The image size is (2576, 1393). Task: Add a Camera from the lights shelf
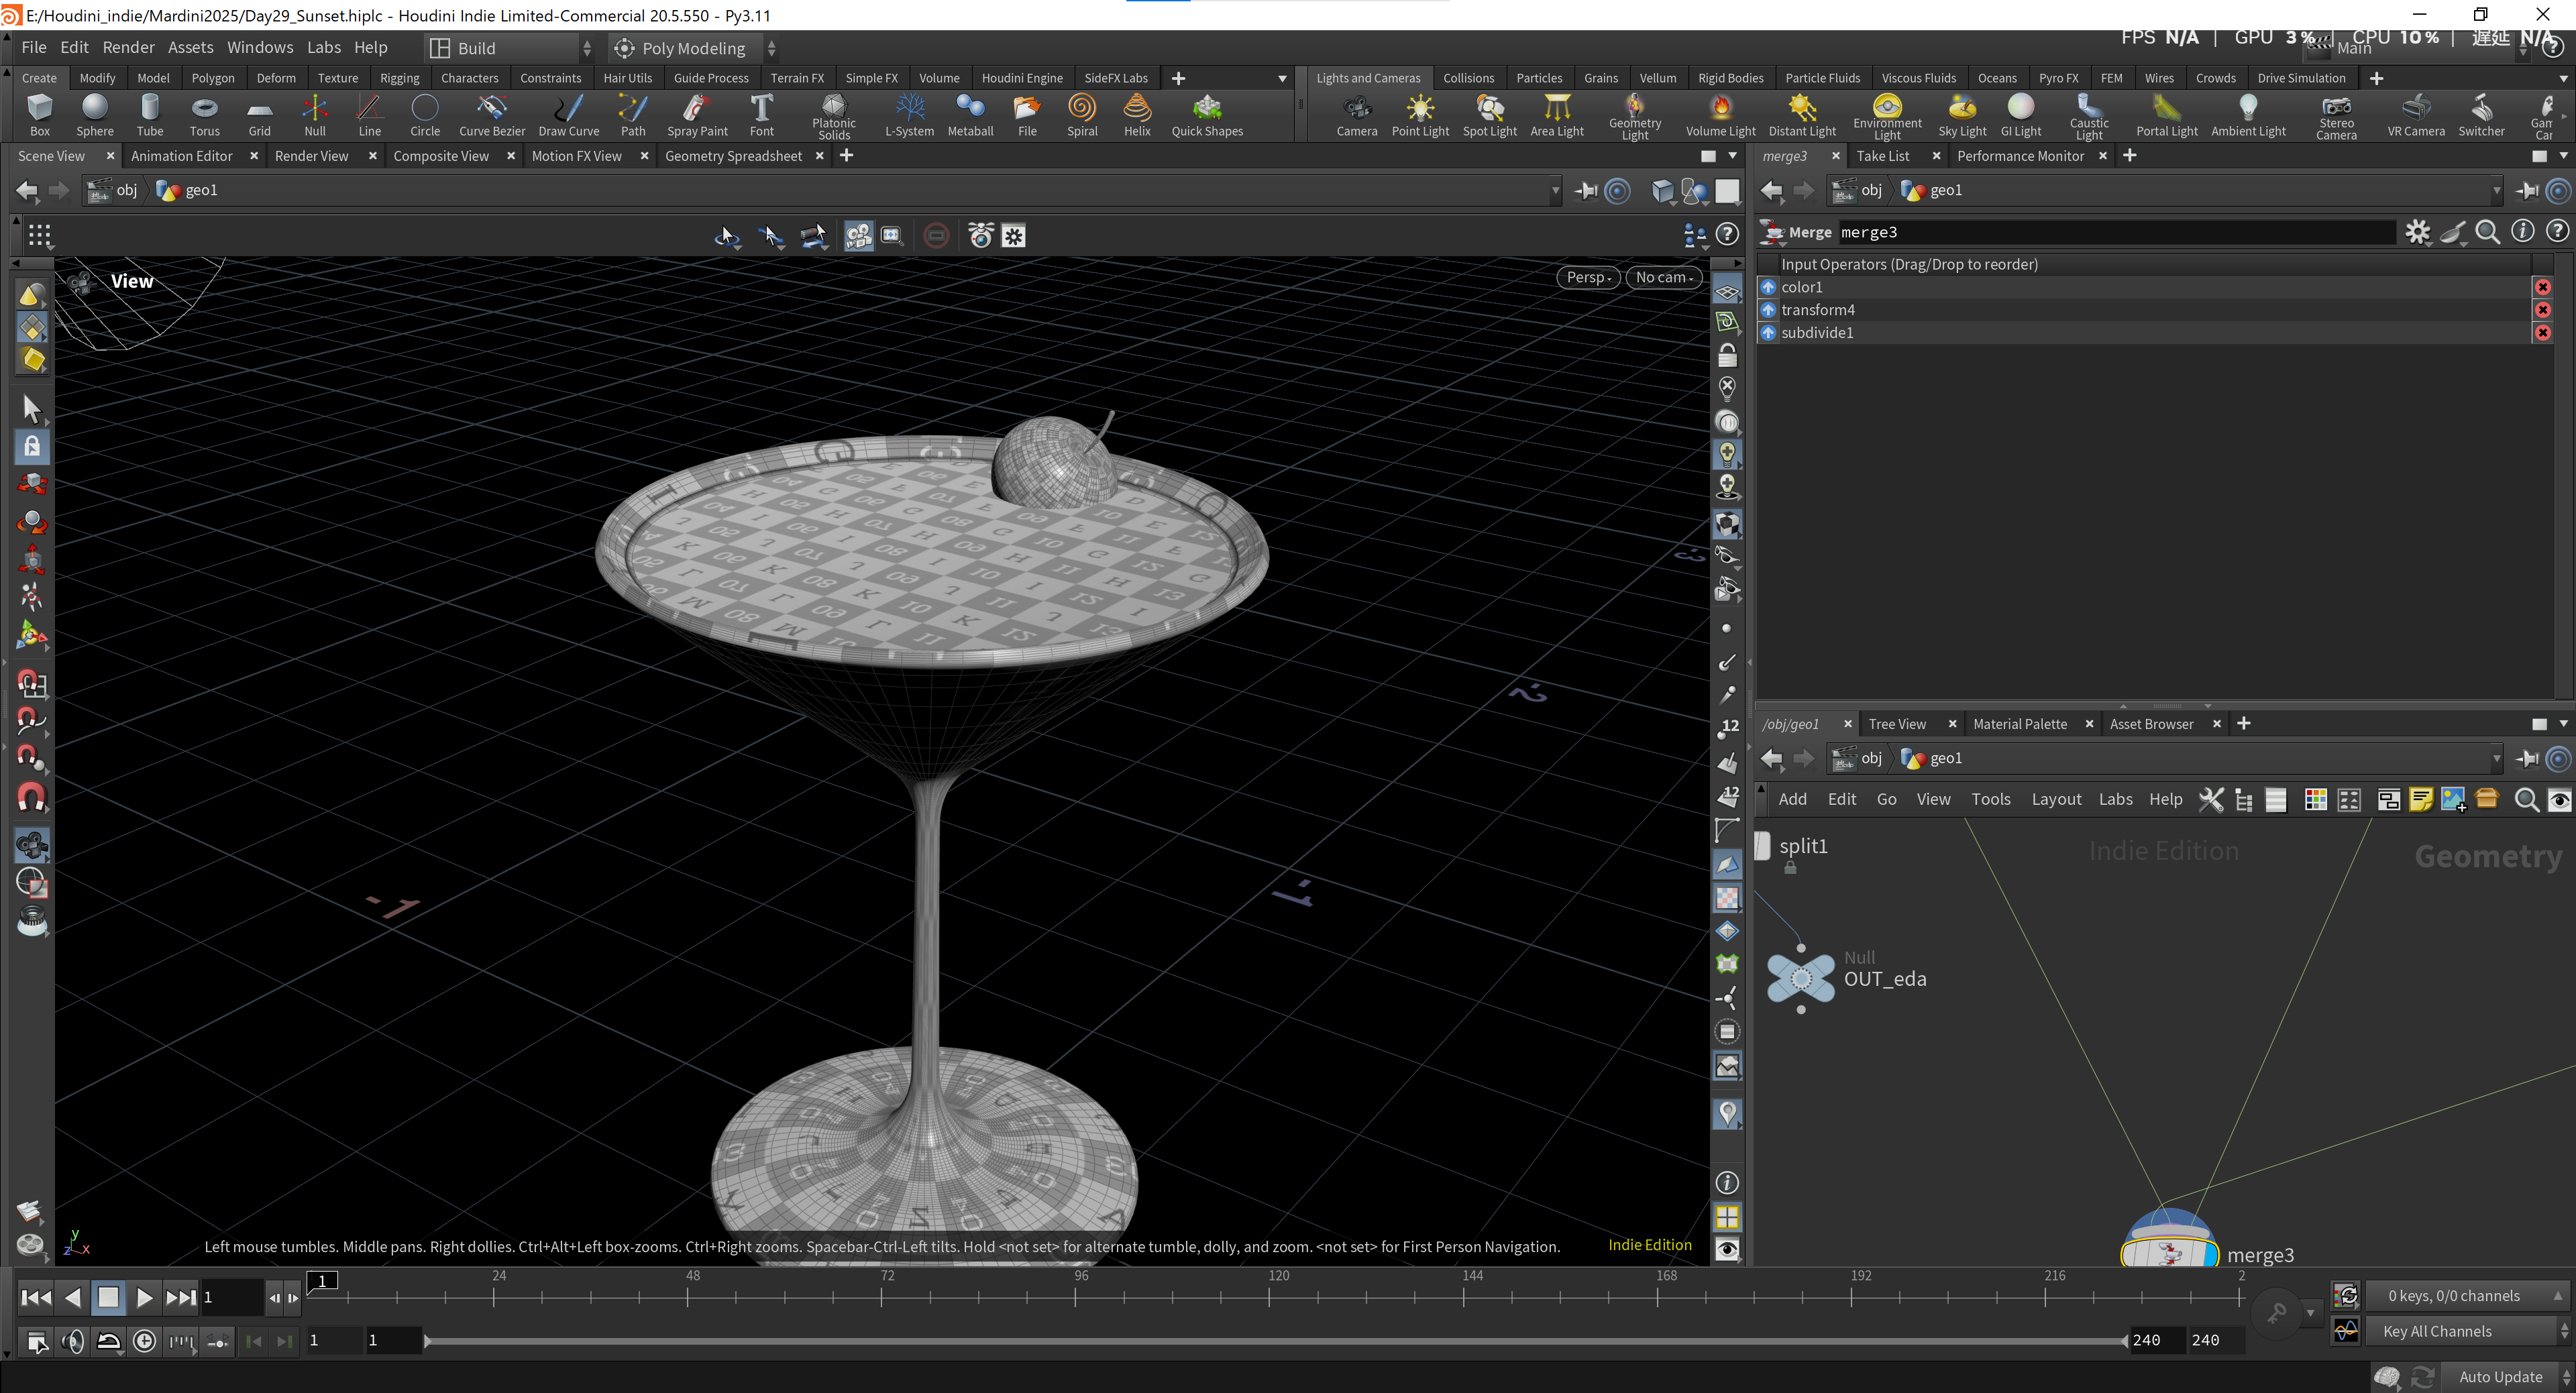pyautogui.click(x=1357, y=114)
